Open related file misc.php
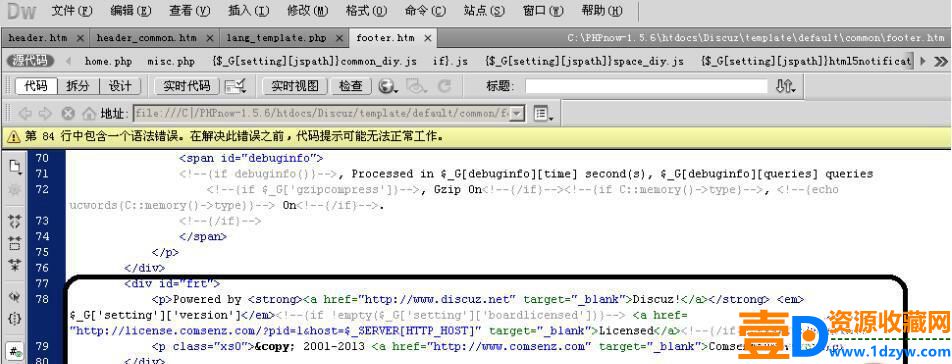 tap(171, 61)
